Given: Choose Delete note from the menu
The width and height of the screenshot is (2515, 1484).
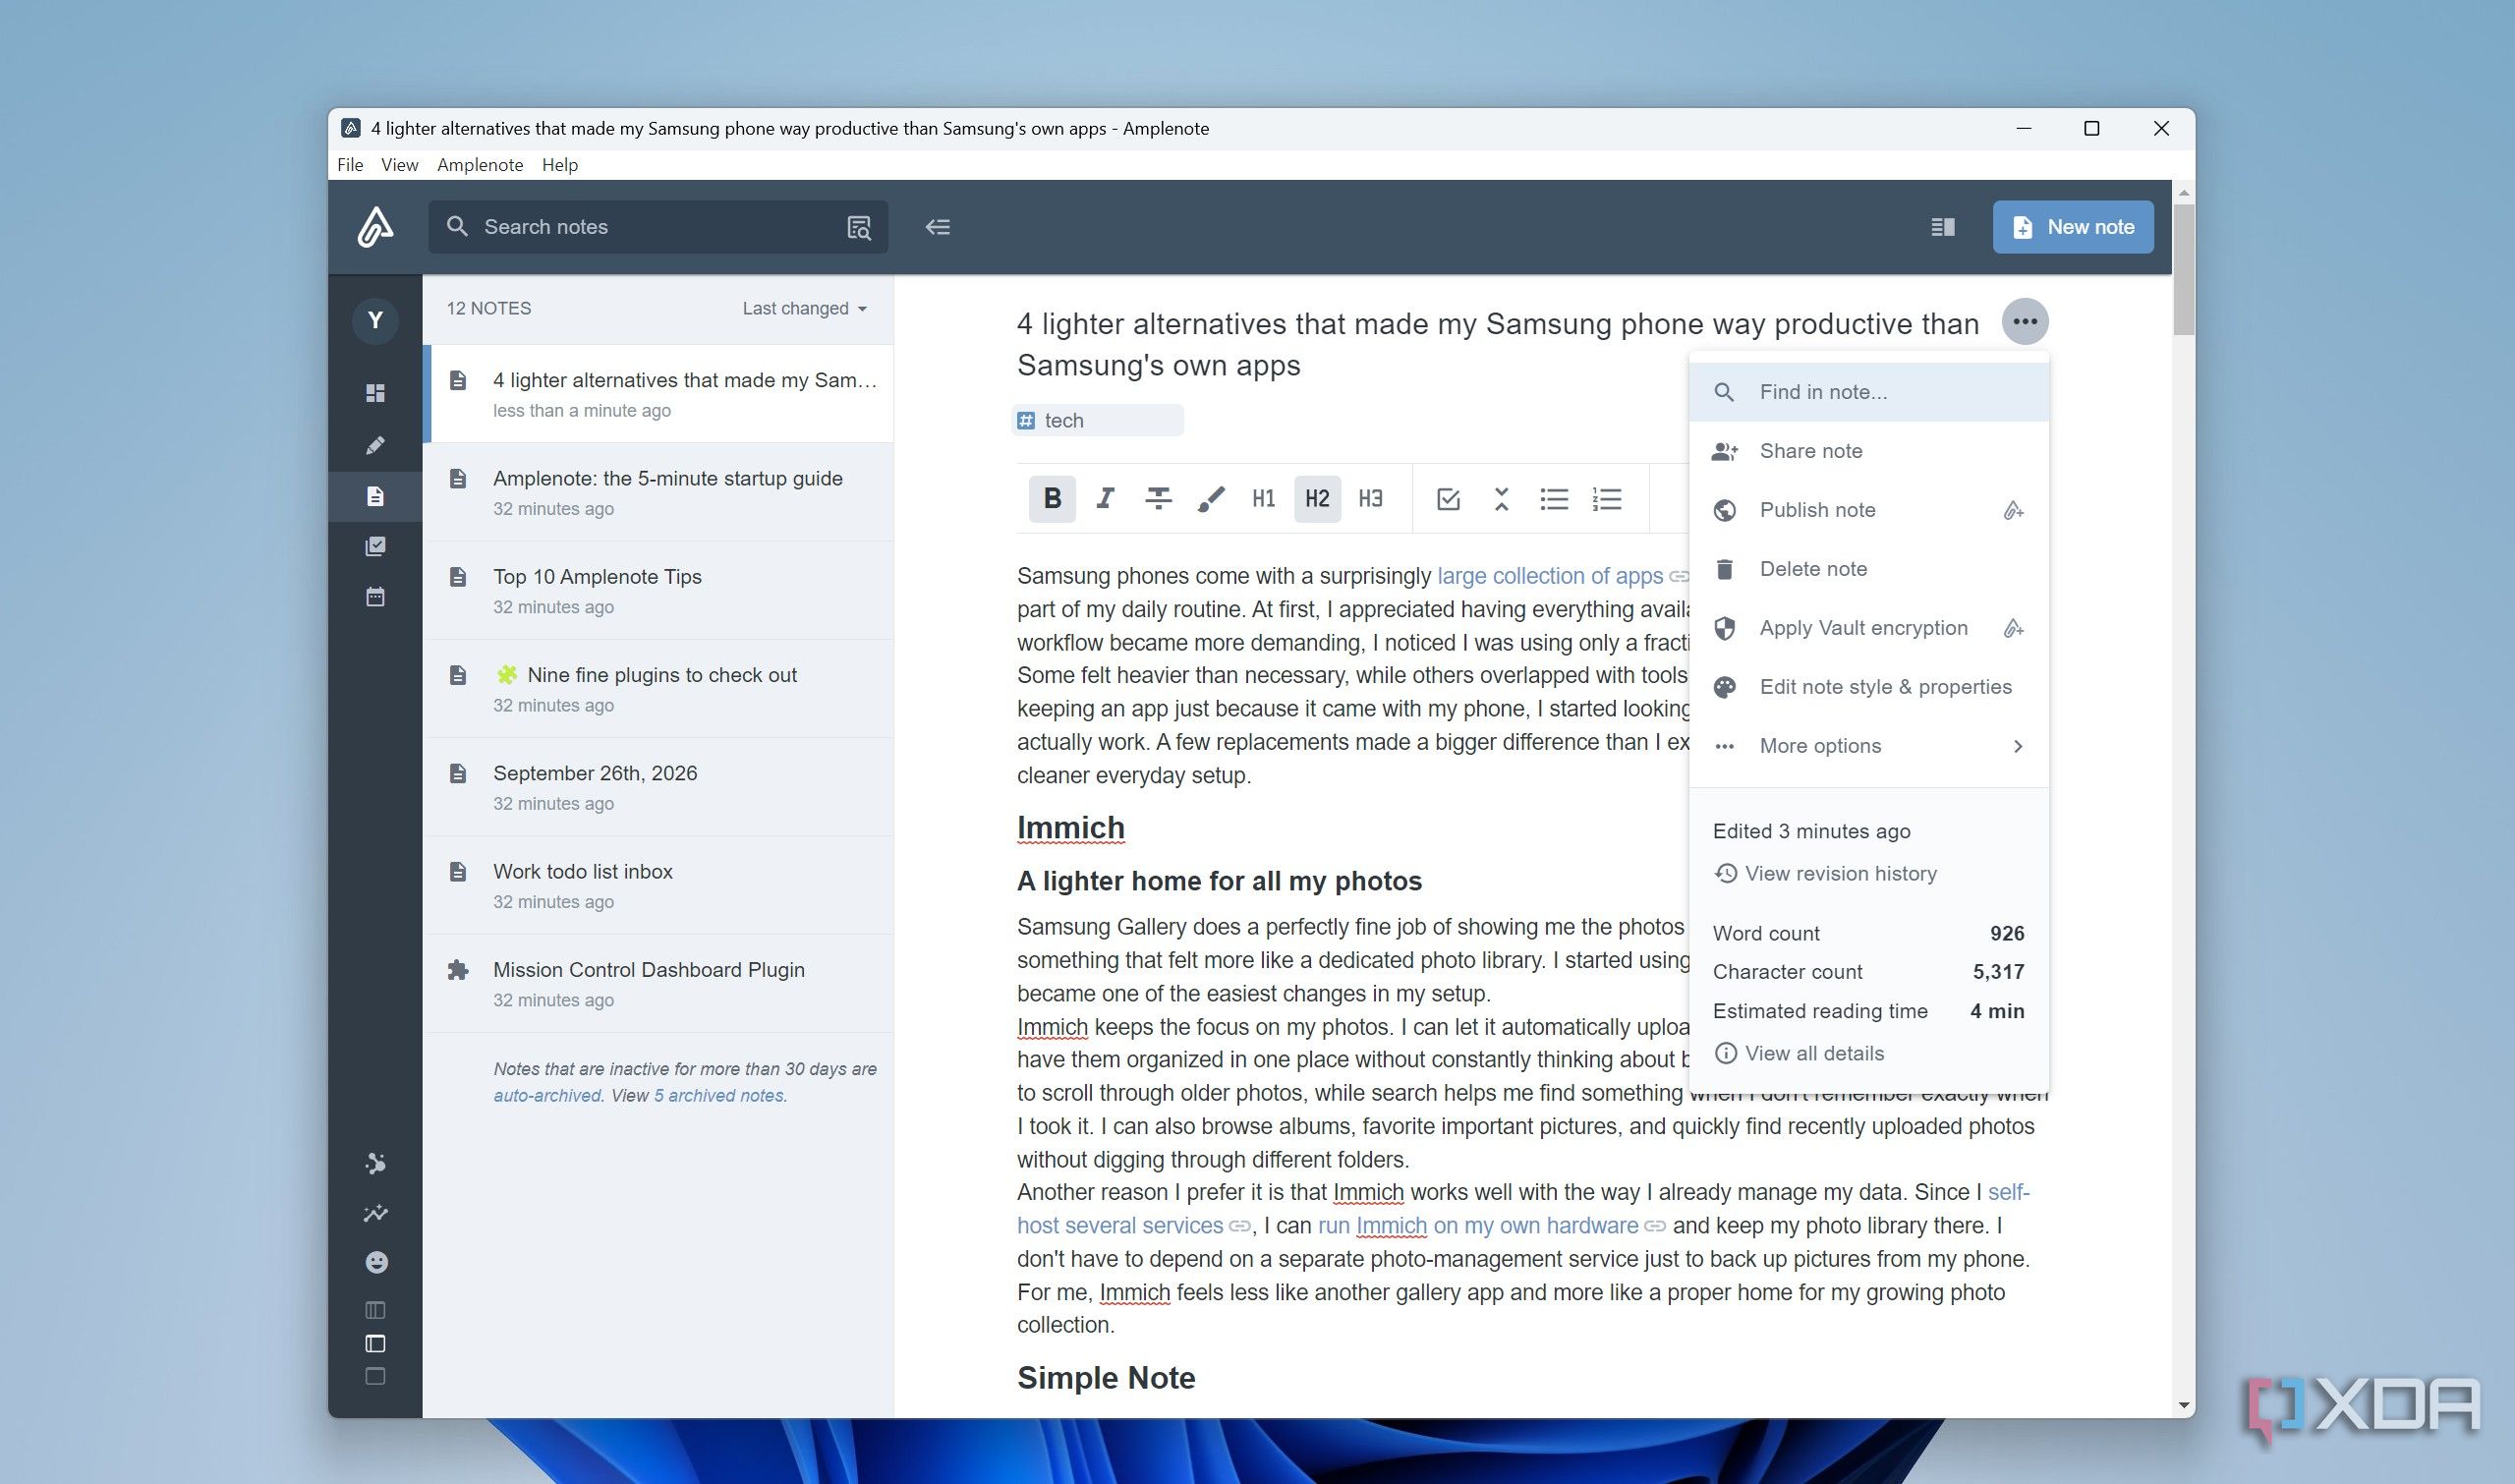Looking at the screenshot, I should click(x=1869, y=569).
